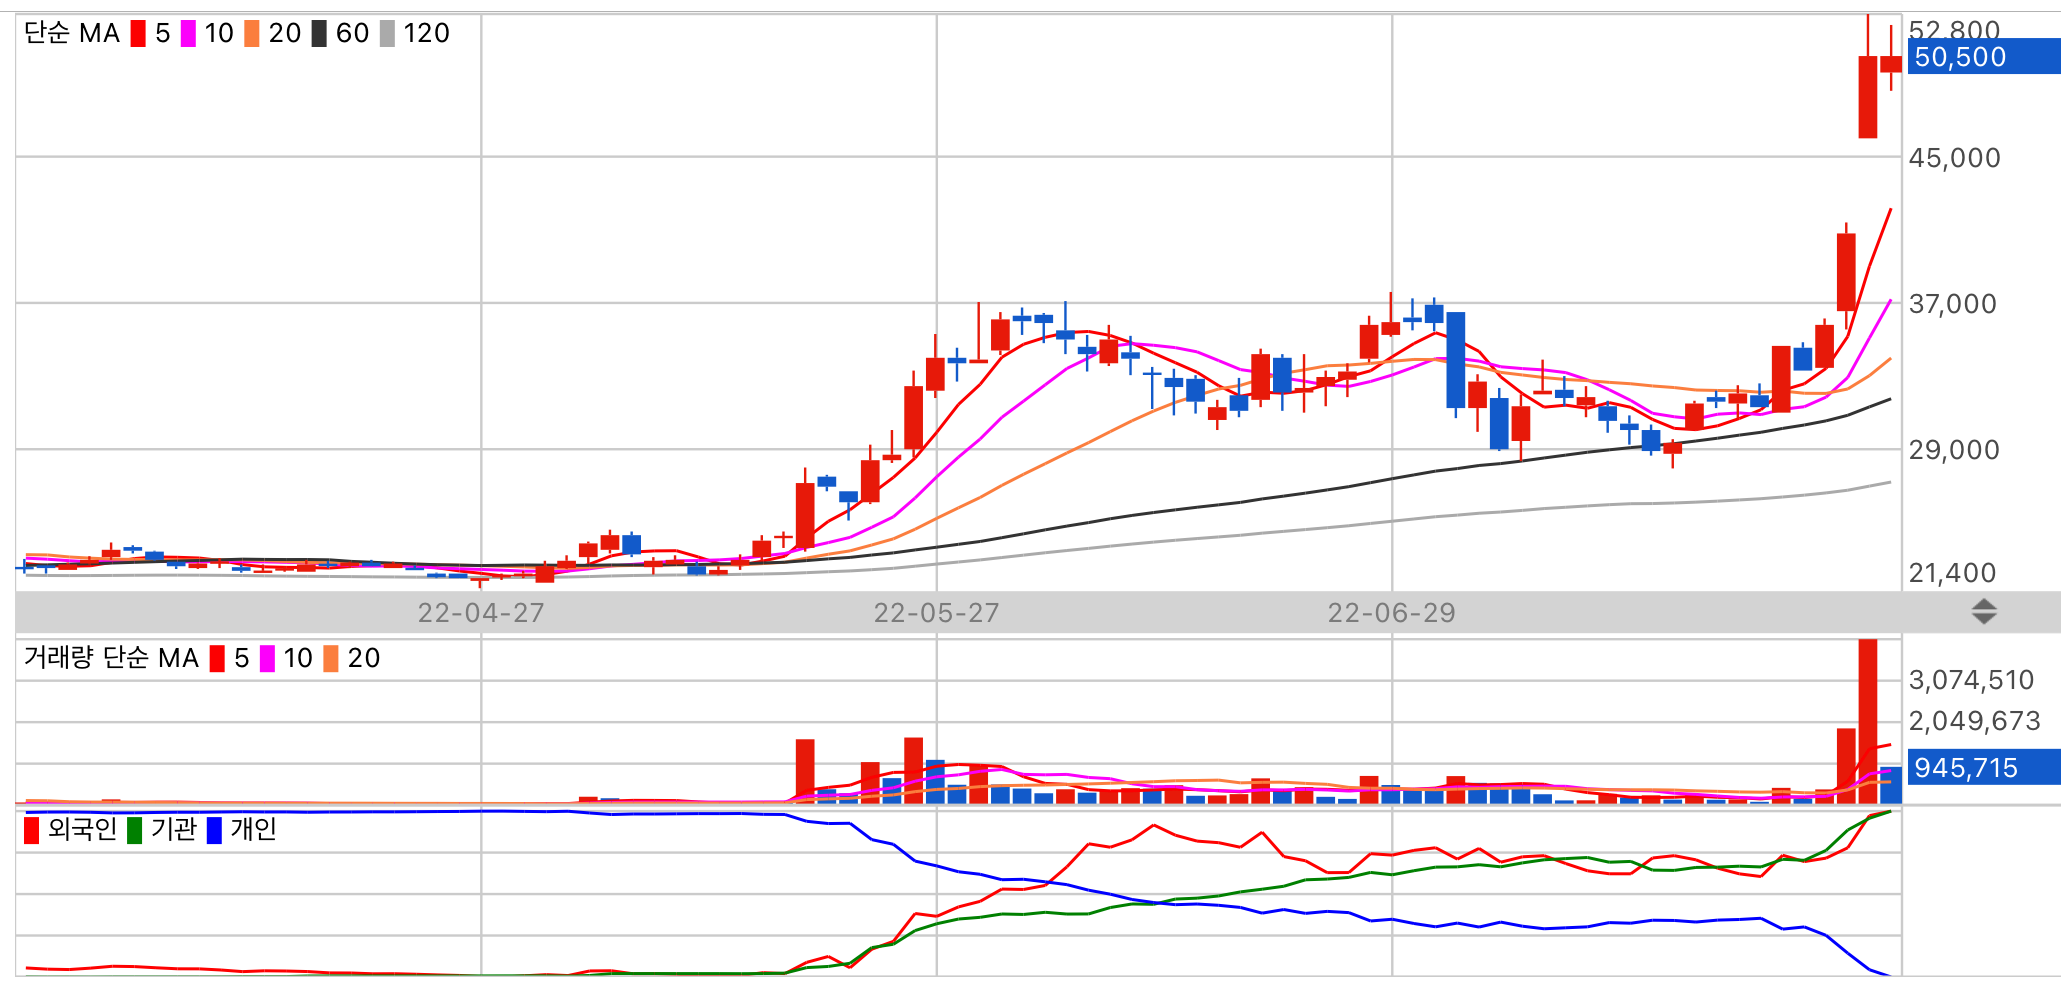Click the orange 20-day MA color swatch
Screen dimensions: 2061x988
pos(252,34)
